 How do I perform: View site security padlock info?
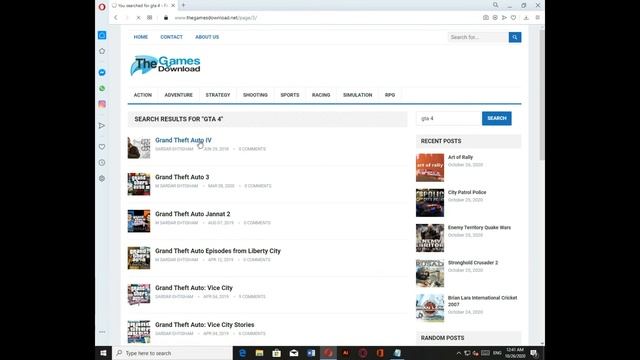point(166,18)
